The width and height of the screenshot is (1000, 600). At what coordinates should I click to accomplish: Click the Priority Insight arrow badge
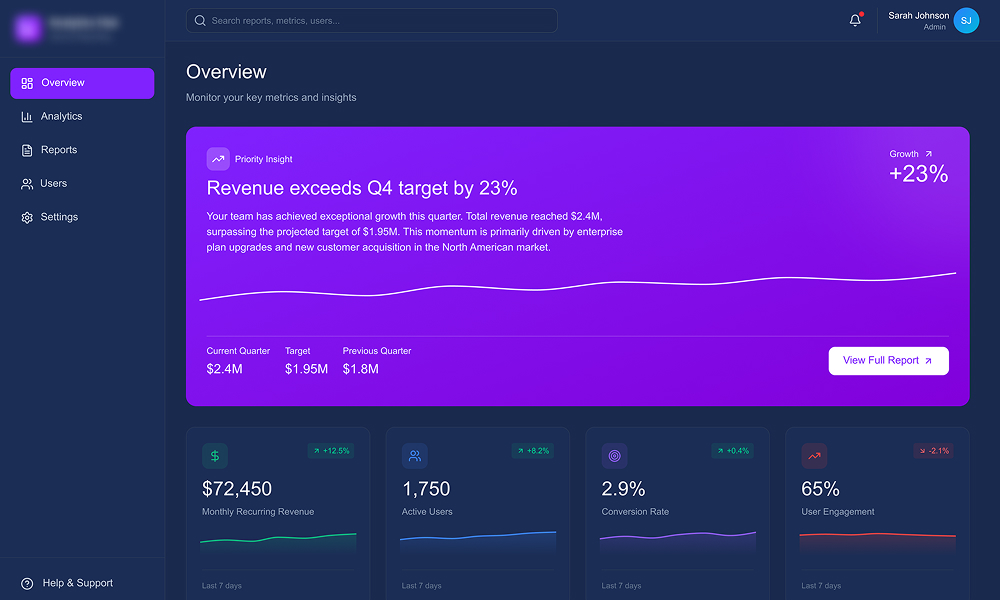coord(218,158)
